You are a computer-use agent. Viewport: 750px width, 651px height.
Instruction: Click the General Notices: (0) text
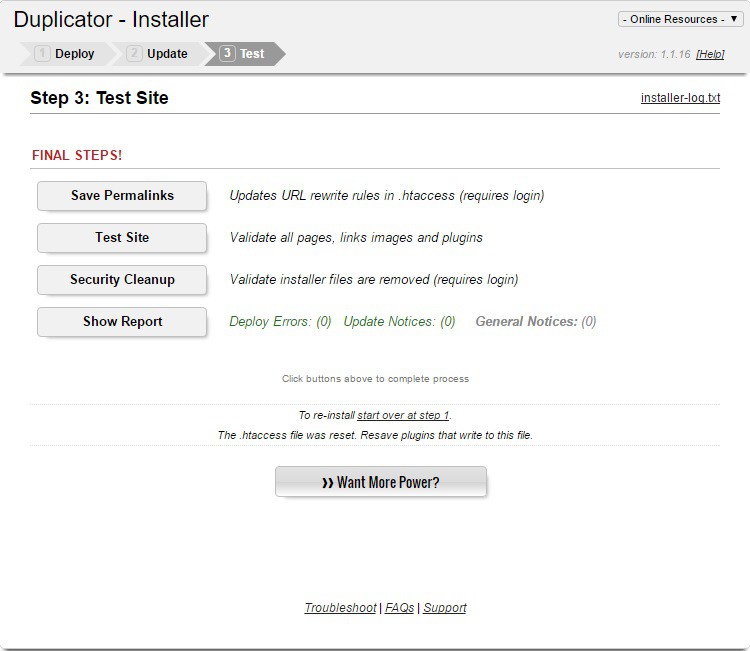536,321
